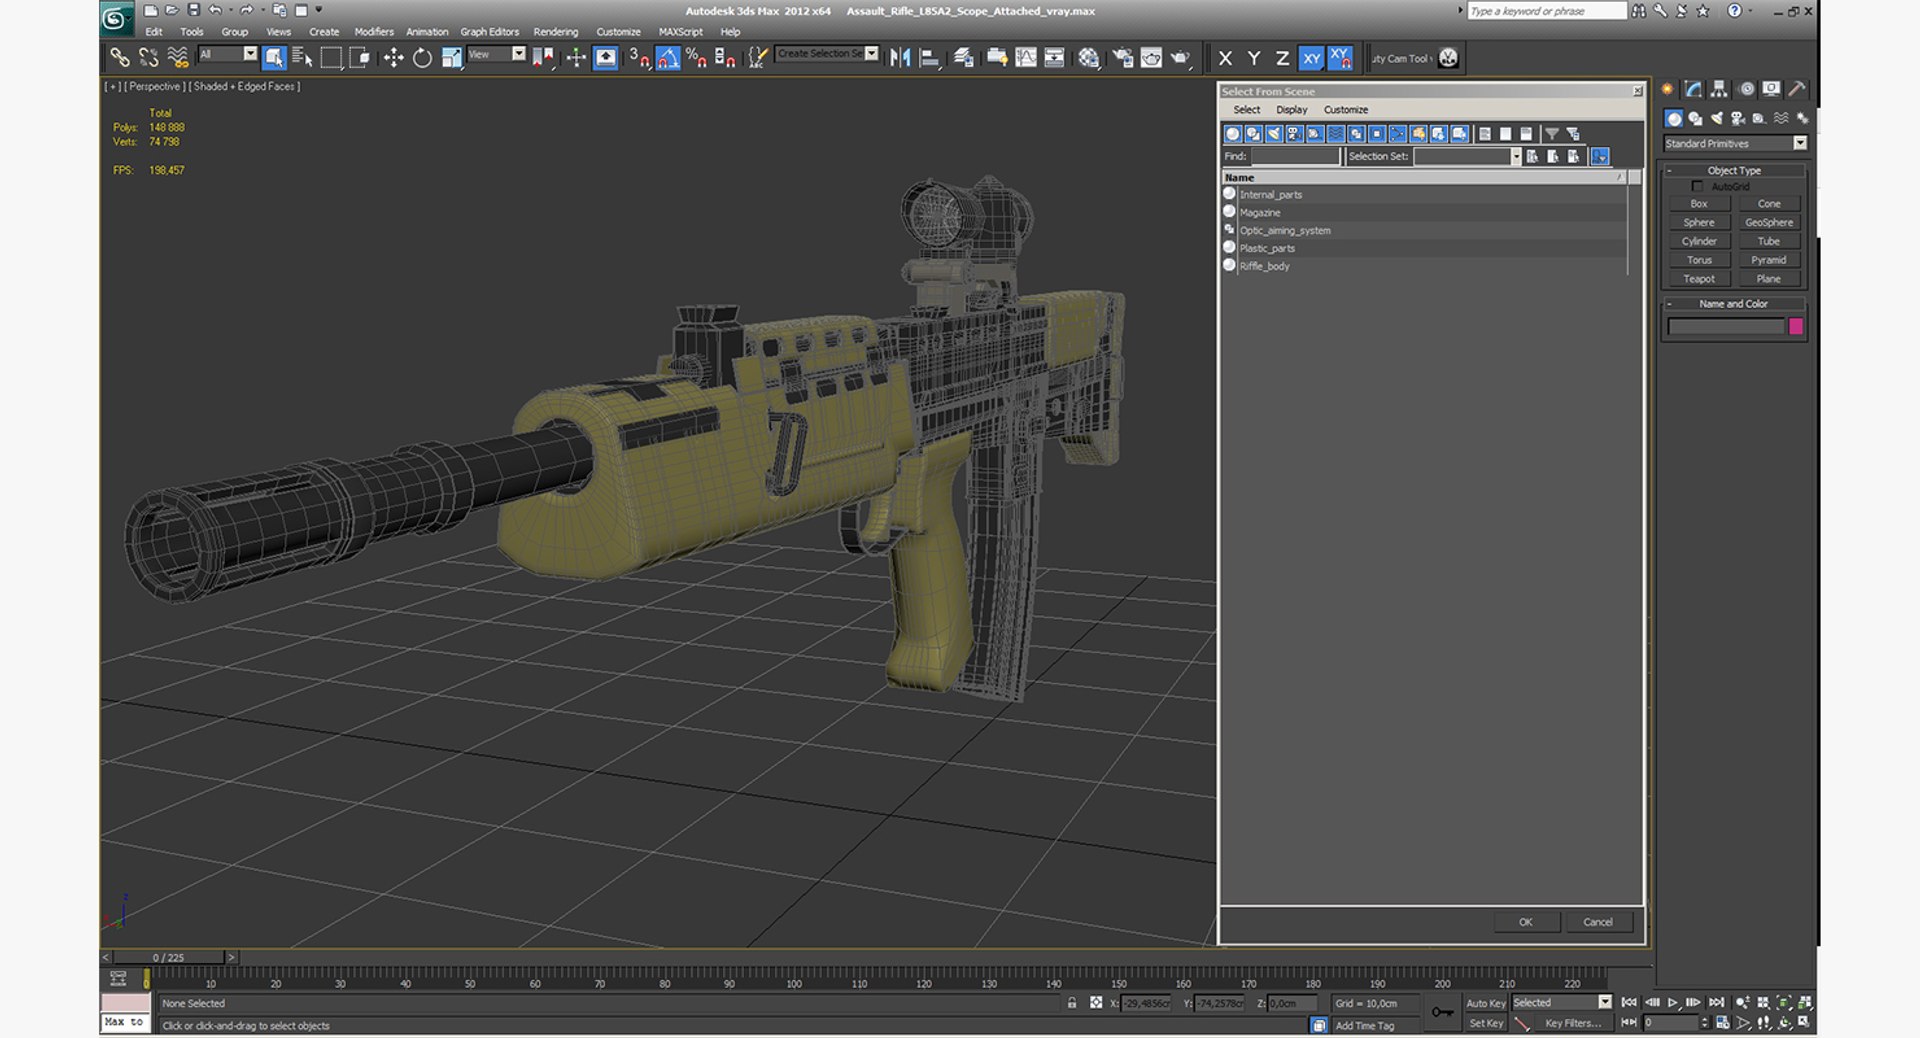Image resolution: width=1920 pixels, height=1038 pixels.
Task: Toggle Angle Snap in main toolbar
Action: [x=668, y=58]
